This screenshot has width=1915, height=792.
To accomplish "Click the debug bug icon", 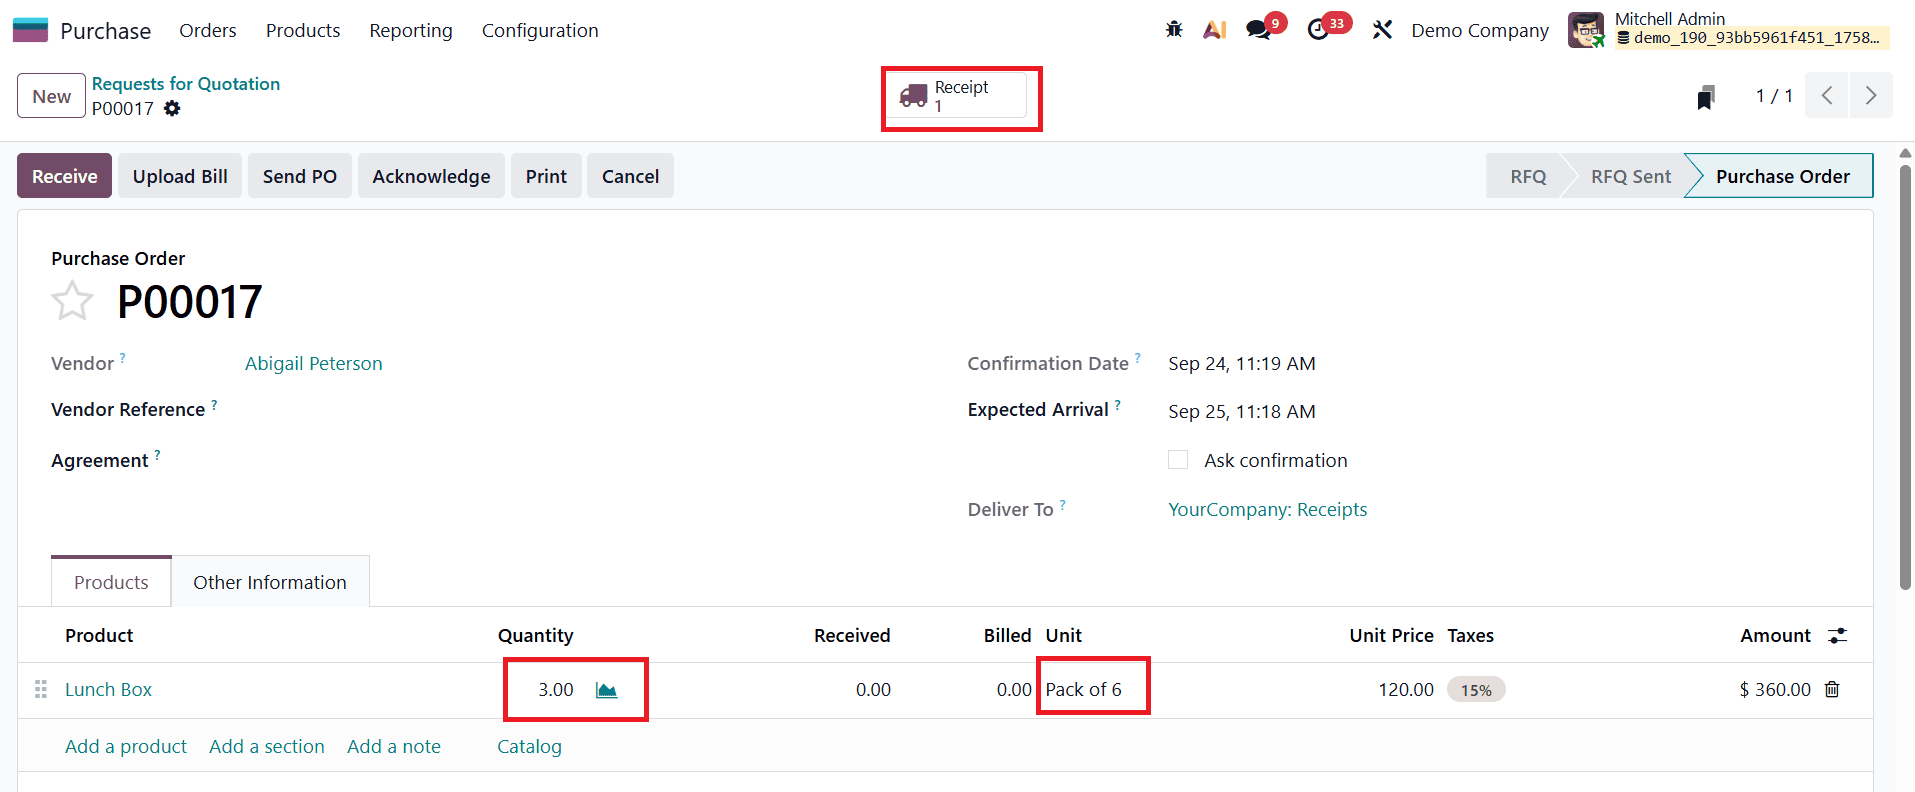I will click(x=1174, y=30).
